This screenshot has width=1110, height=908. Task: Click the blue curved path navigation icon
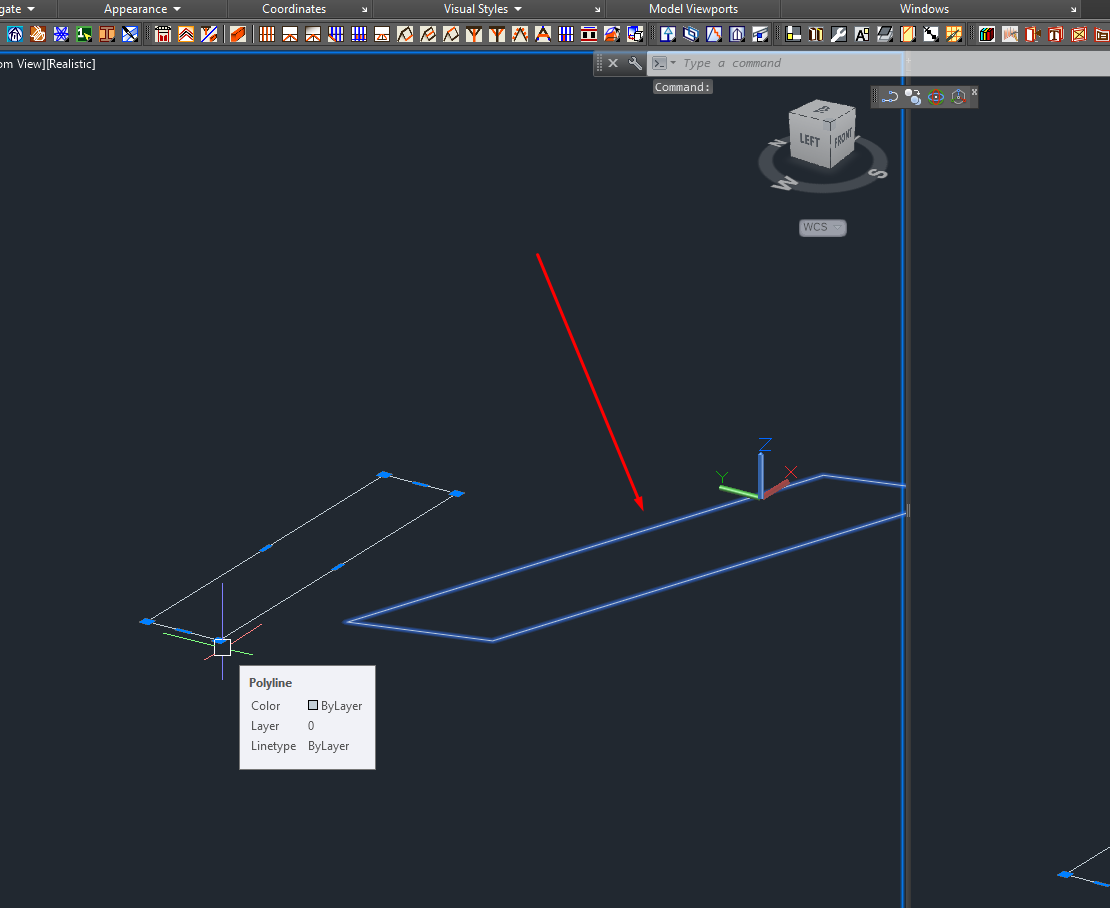pyautogui.click(x=890, y=97)
